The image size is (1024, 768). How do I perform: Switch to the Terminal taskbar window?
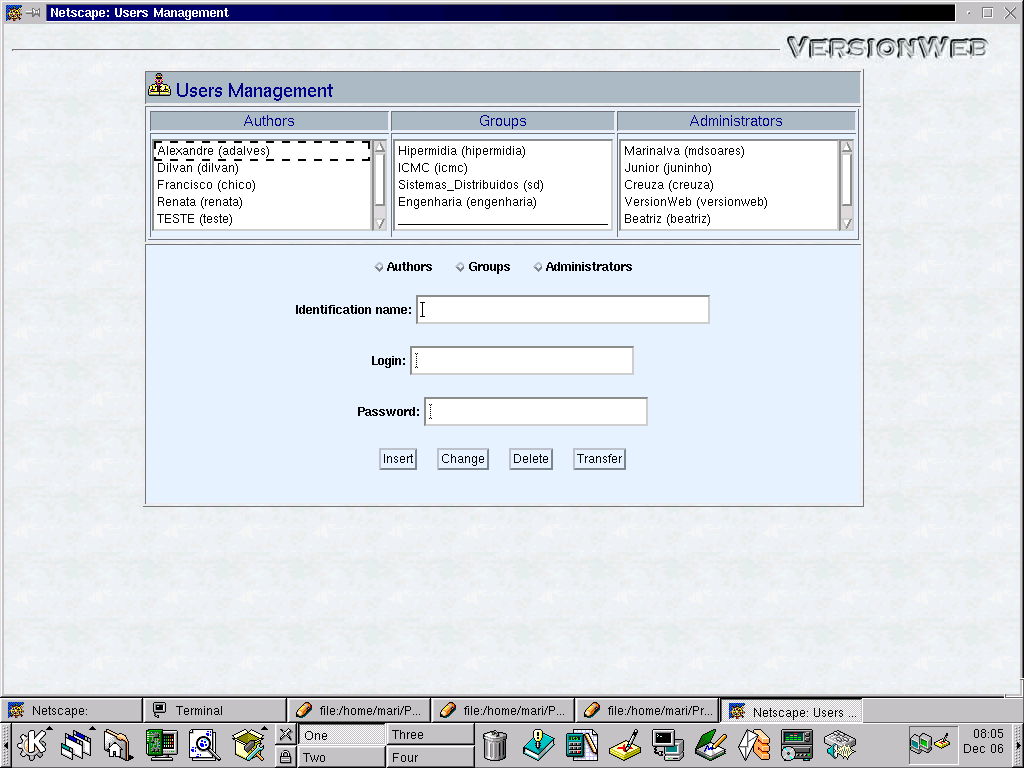[x=214, y=711]
